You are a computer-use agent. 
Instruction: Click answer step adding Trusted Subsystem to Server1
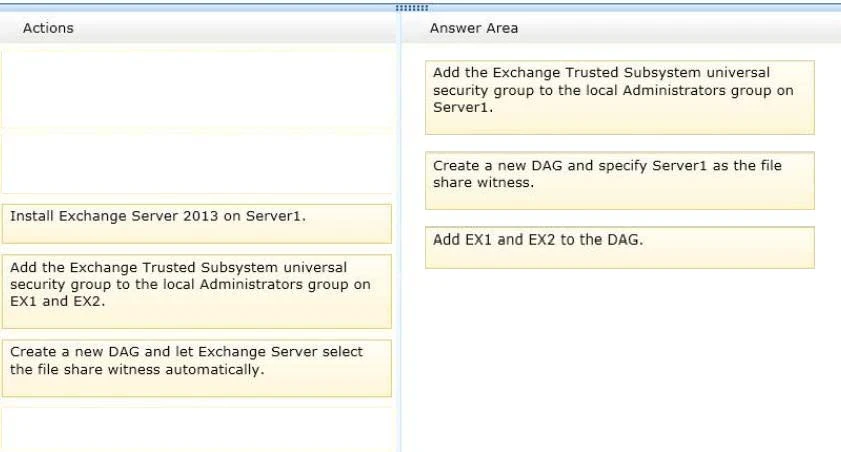click(619, 97)
